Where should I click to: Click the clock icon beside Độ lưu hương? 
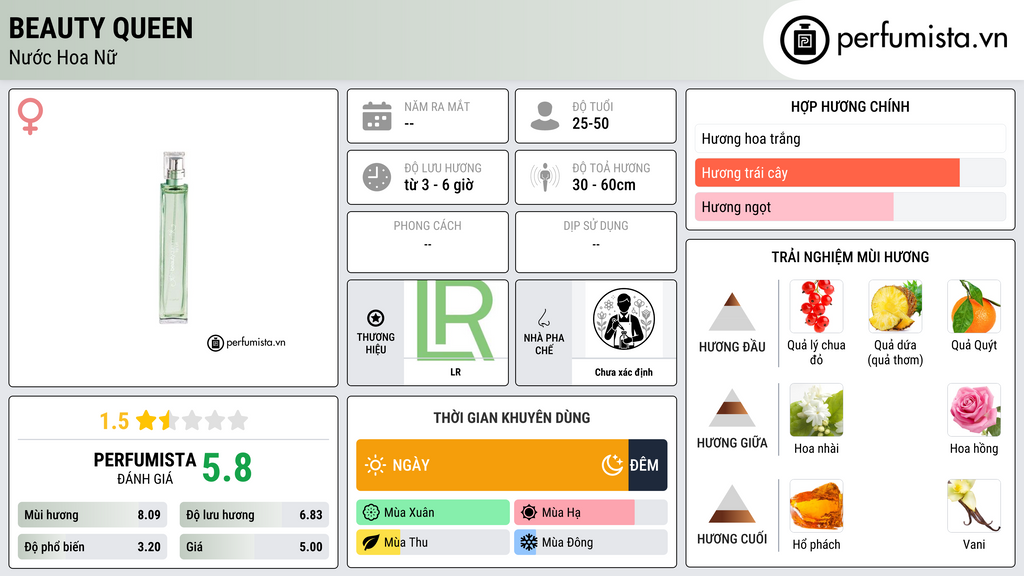[377, 177]
